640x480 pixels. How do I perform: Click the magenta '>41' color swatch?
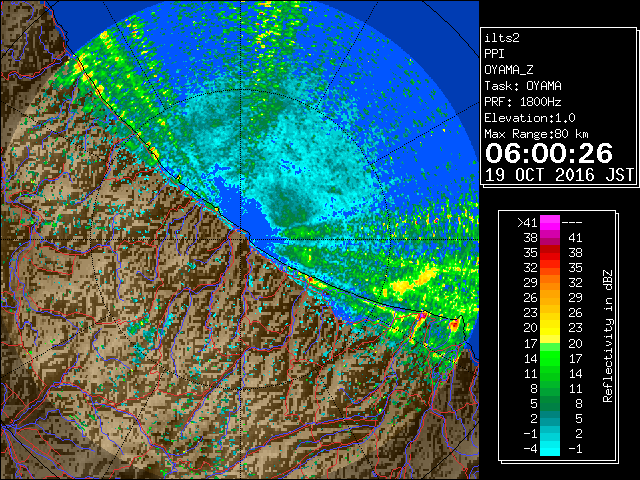(550, 223)
